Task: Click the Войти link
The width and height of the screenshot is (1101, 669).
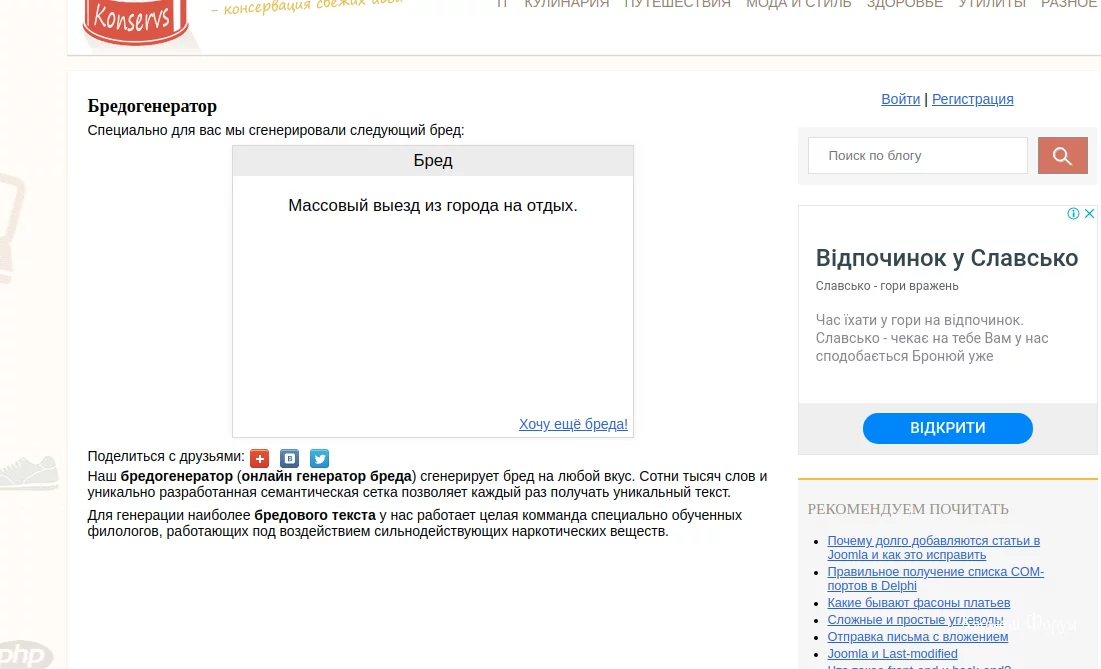Action: (900, 99)
